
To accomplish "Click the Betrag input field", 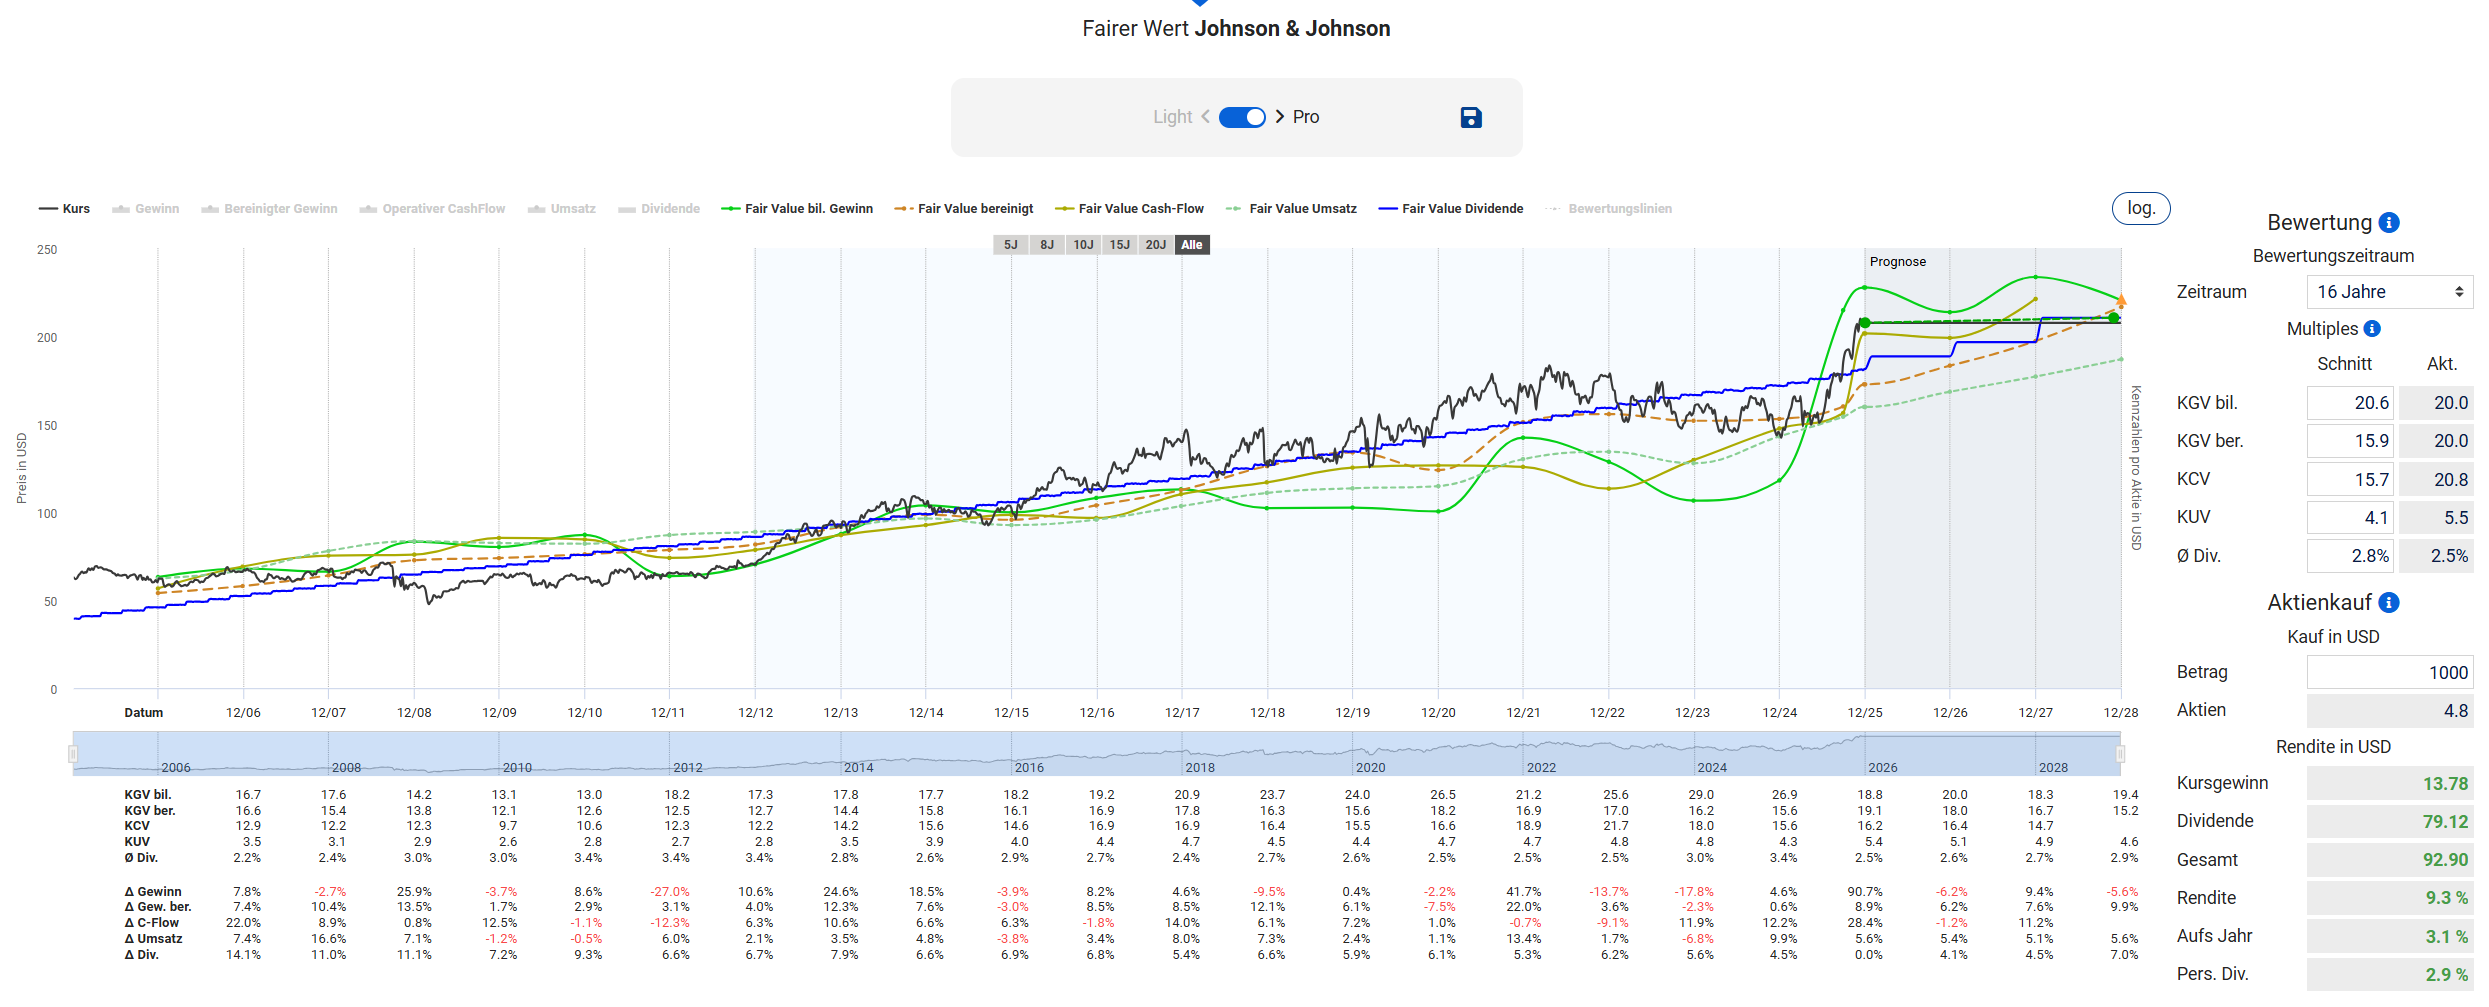I will pyautogui.click(x=2389, y=673).
